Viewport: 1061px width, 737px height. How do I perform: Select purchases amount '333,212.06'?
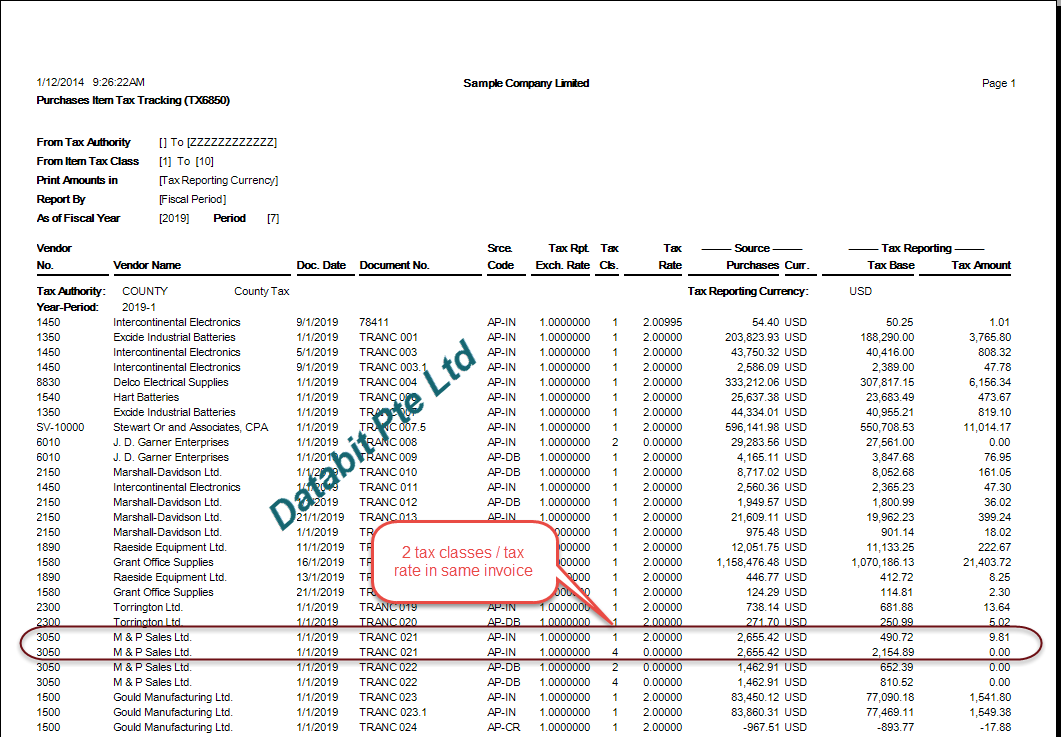point(751,382)
